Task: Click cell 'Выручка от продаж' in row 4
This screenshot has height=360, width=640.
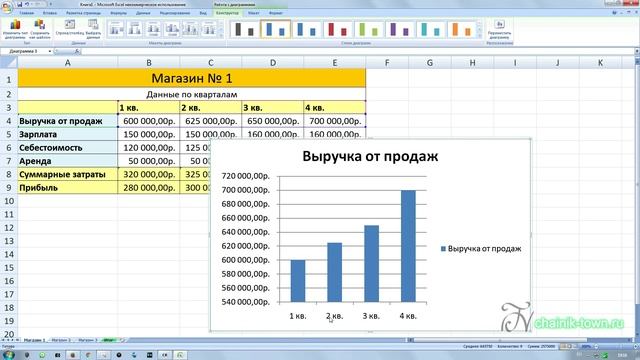Action: click(x=67, y=121)
